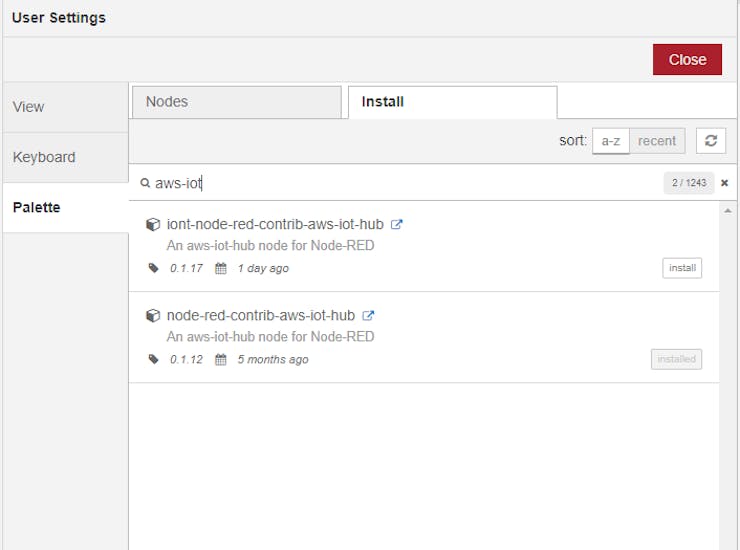The width and height of the screenshot is (740, 550).
Task: Switch to the Install tab
Action: (453, 102)
